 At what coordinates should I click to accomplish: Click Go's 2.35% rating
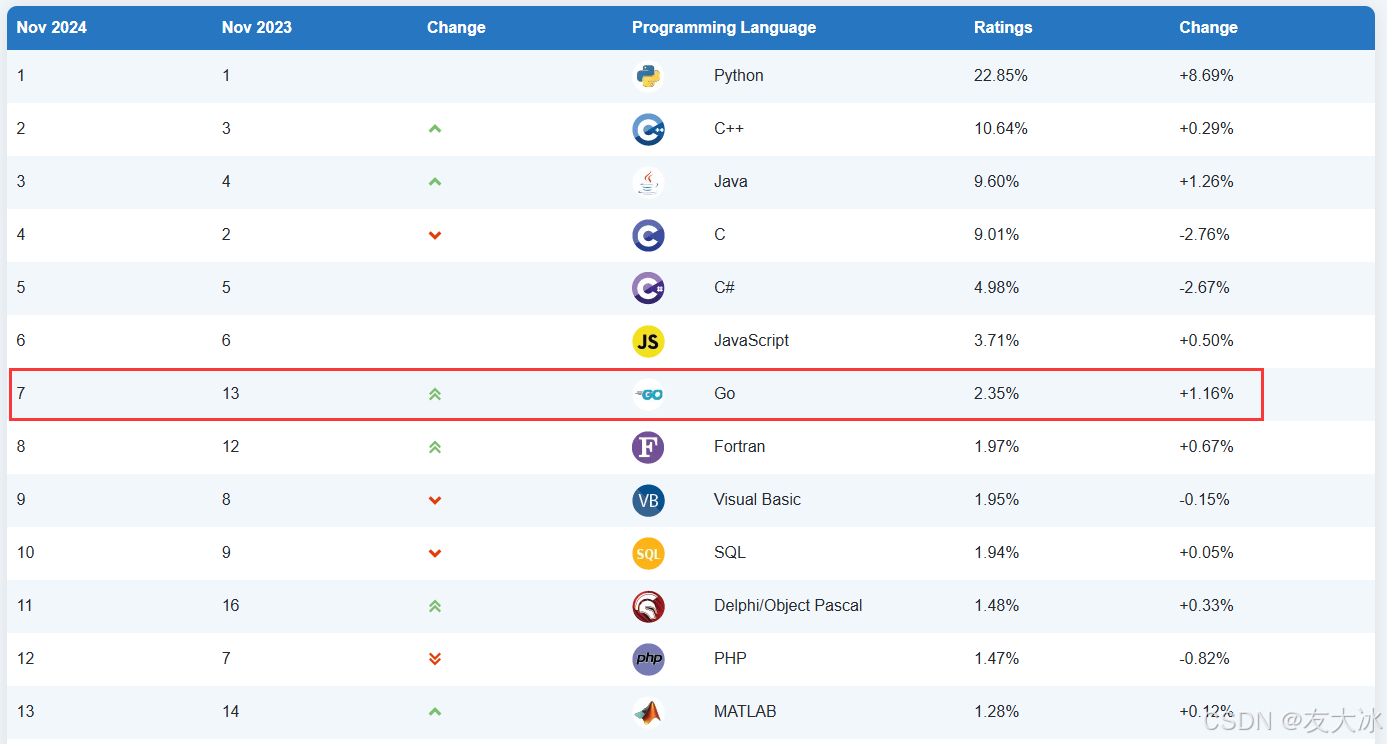tap(997, 394)
